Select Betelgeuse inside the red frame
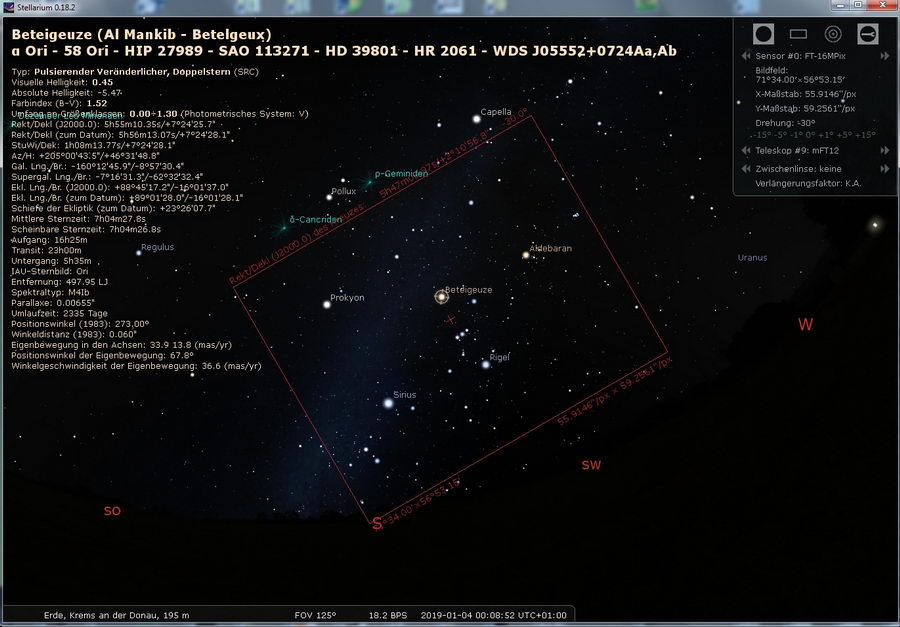 pos(440,296)
